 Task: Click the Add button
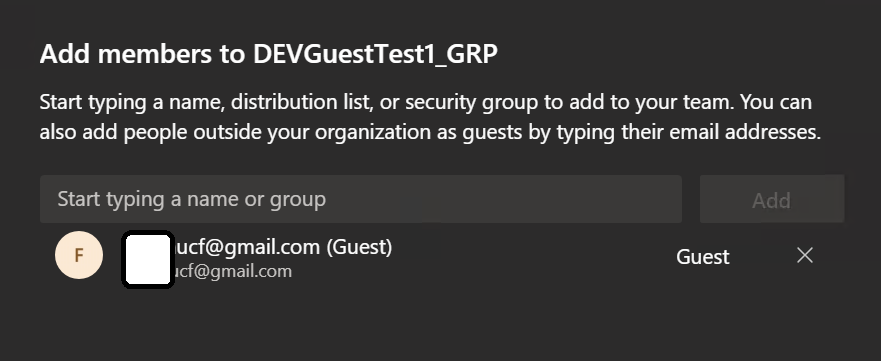click(771, 199)
